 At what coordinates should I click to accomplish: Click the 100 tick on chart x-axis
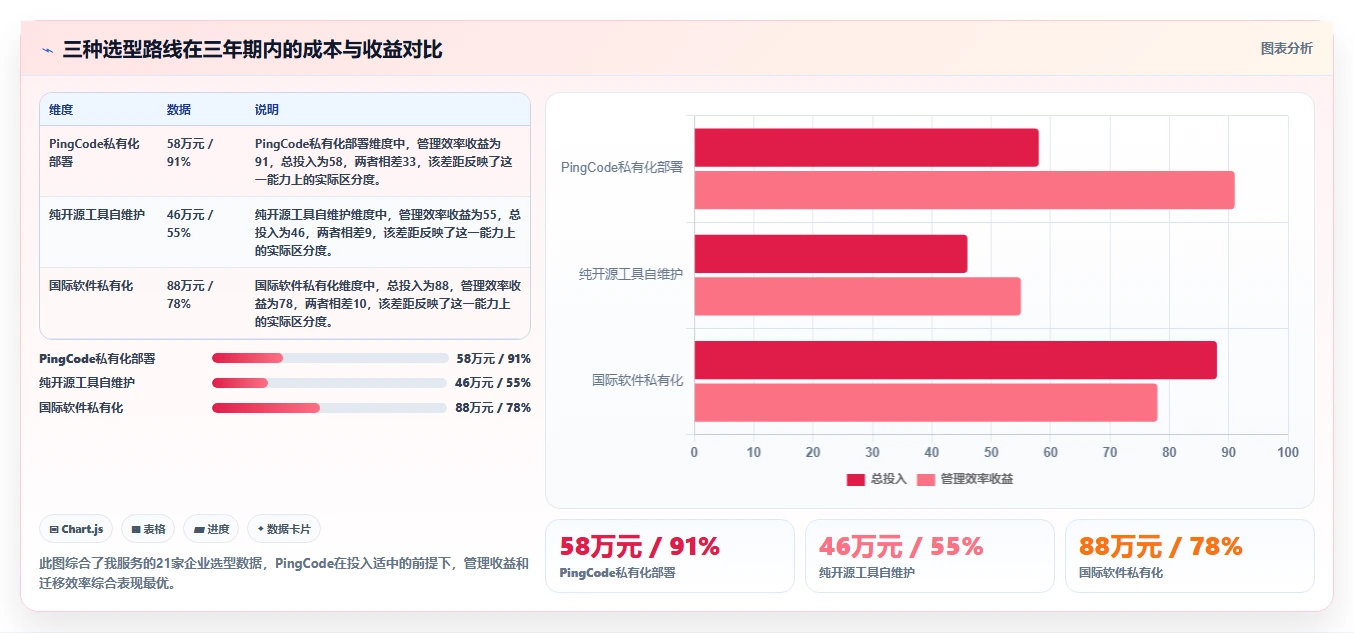pos(1288,453)
